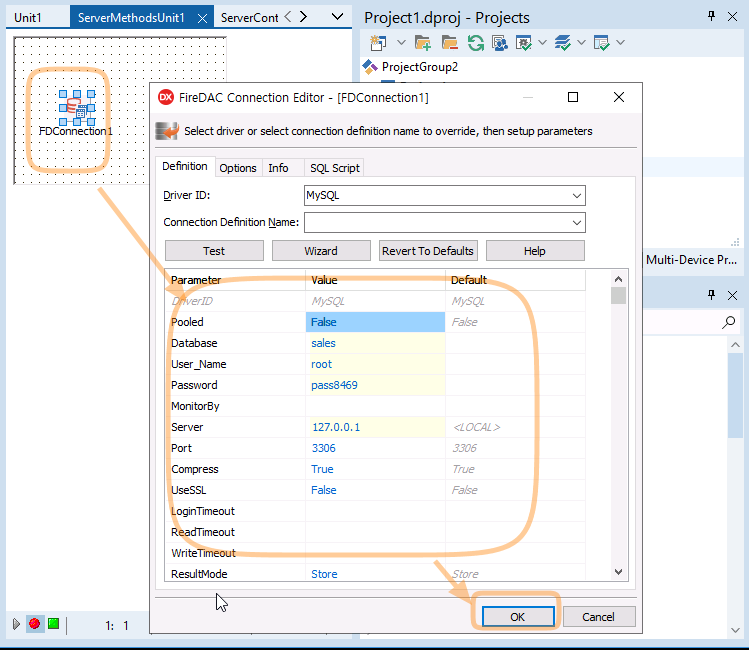Switch to the Options tab
749x650 pixels.
tap(238, 168)
